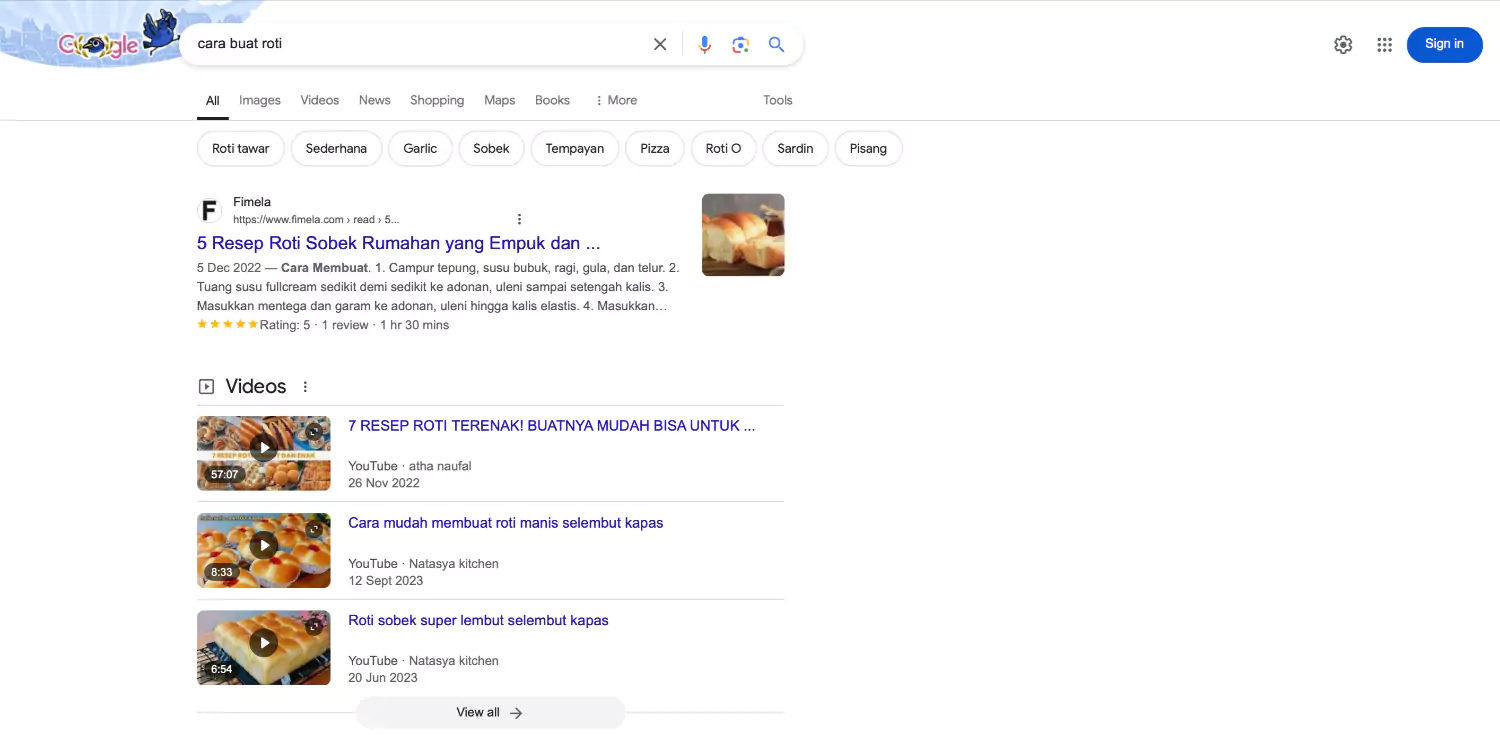Click the magnifying glass search button
Screen dimensions: 1500x752
(x=776, y=44)
